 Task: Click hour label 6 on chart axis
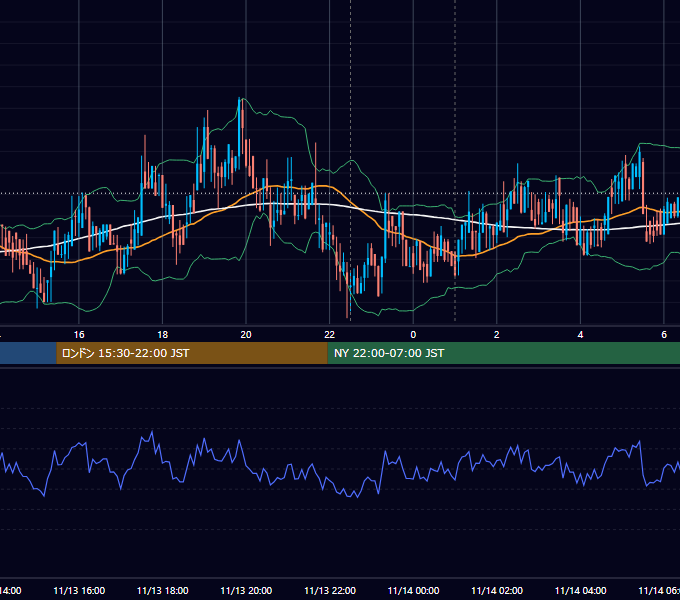(x=664, y=335)
